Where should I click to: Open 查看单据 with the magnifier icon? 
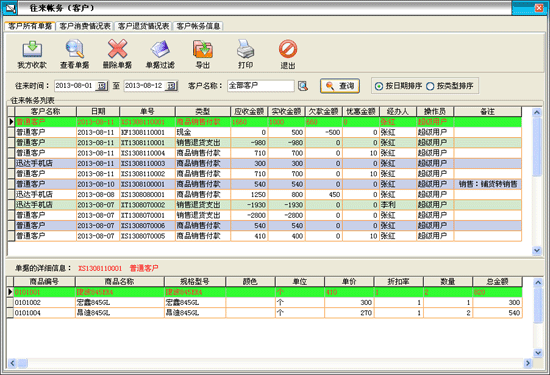pos(75,49)
